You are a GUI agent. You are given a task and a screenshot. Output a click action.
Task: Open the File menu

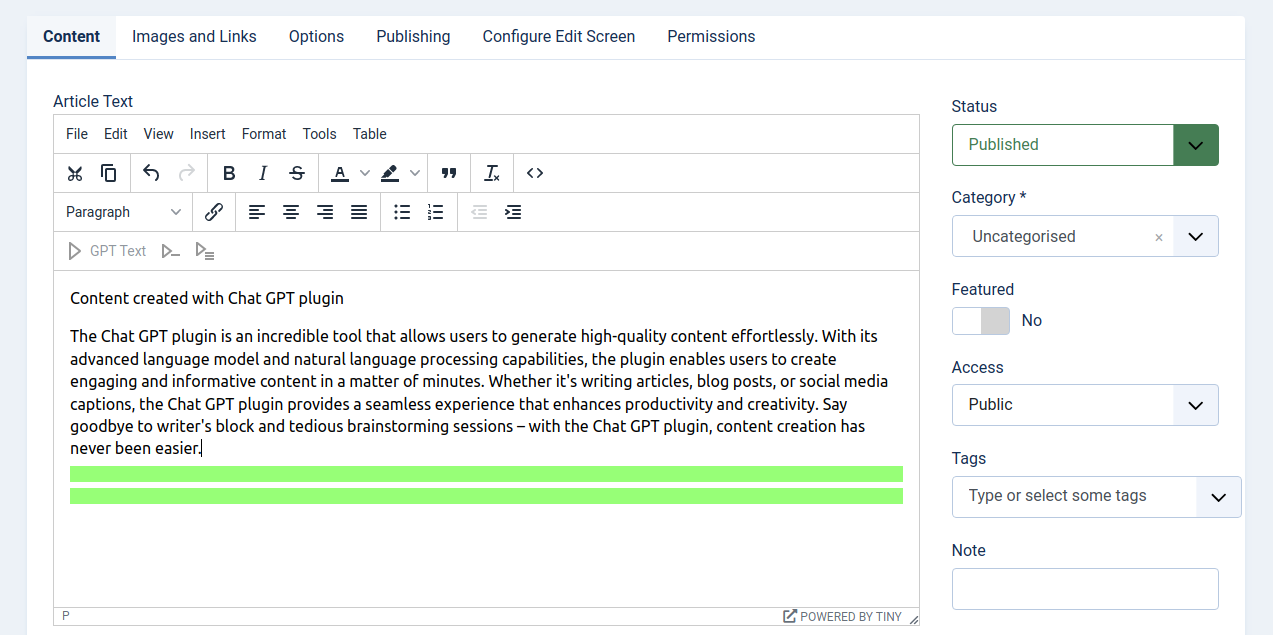click(x=77, y=134)
